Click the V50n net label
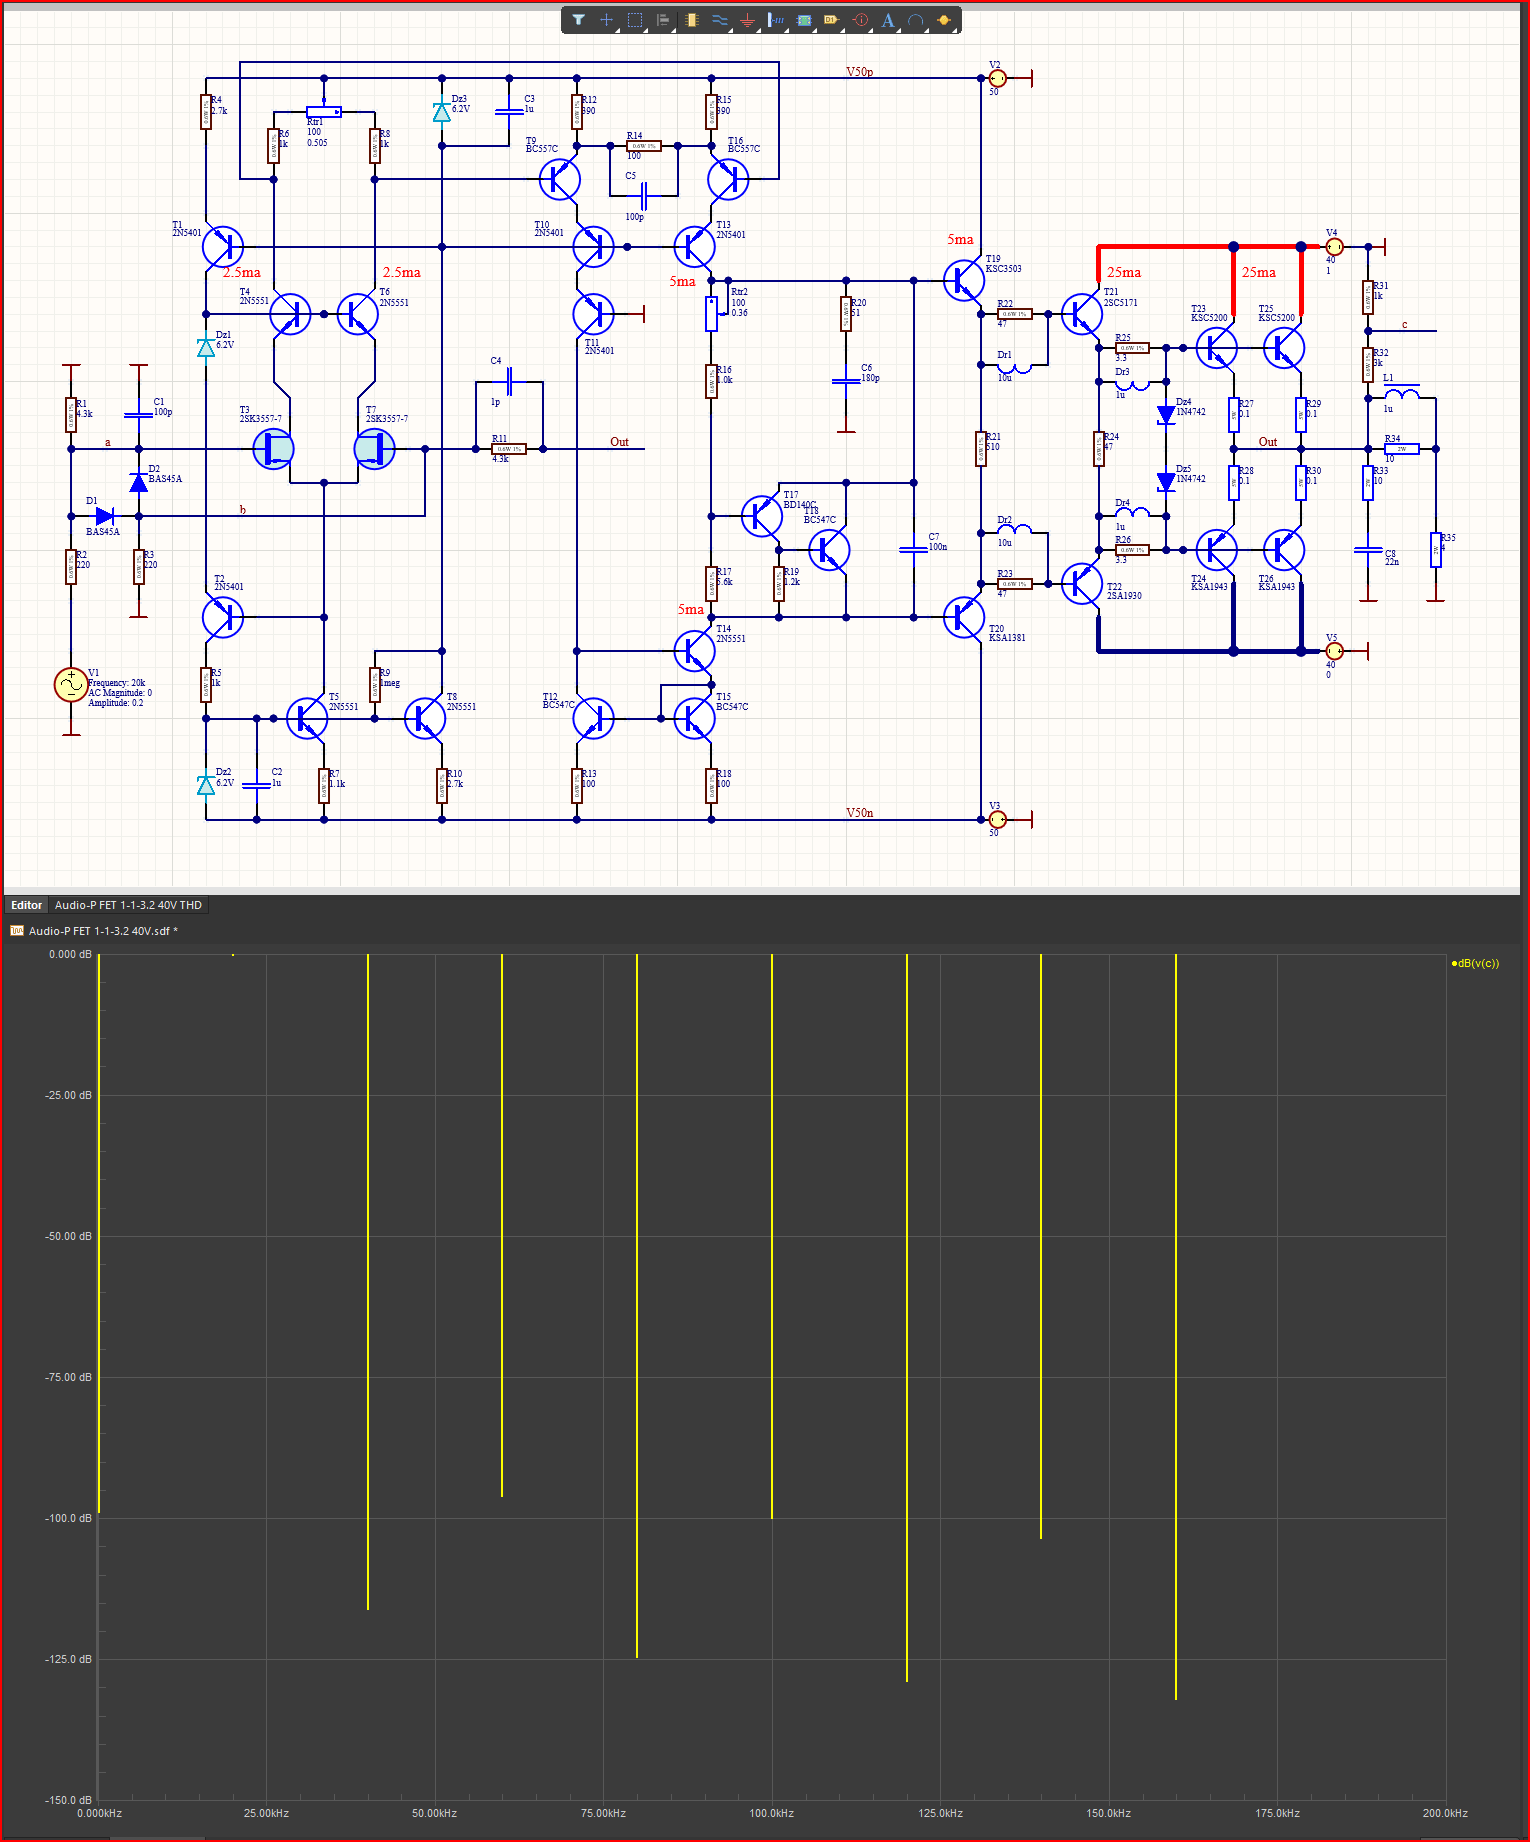The image size is (1530, 1842). coord(859,813)
